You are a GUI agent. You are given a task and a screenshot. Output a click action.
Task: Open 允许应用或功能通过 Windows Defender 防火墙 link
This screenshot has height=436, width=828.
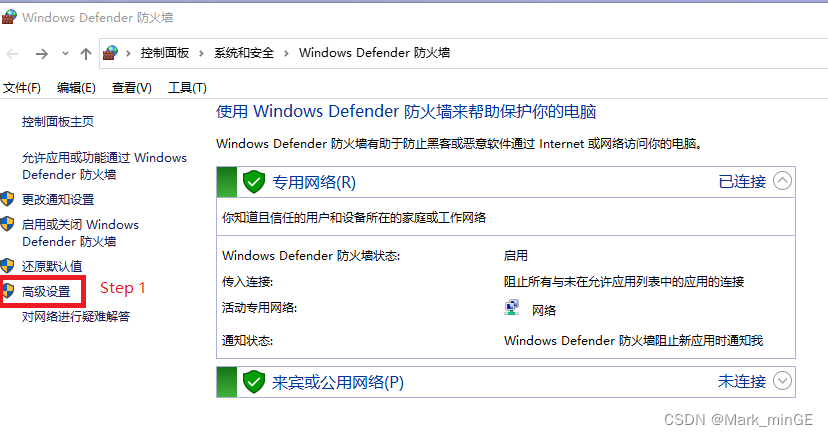(x=104, y=166)
